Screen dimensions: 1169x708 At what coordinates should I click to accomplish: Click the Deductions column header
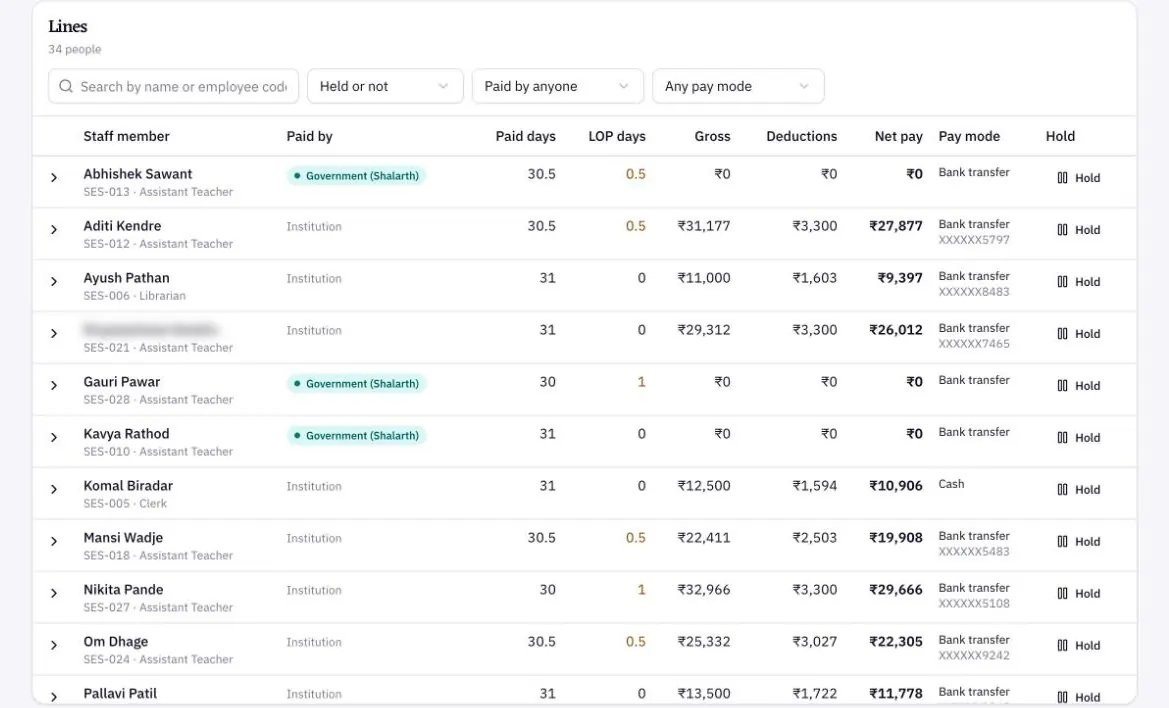(801, 136)
